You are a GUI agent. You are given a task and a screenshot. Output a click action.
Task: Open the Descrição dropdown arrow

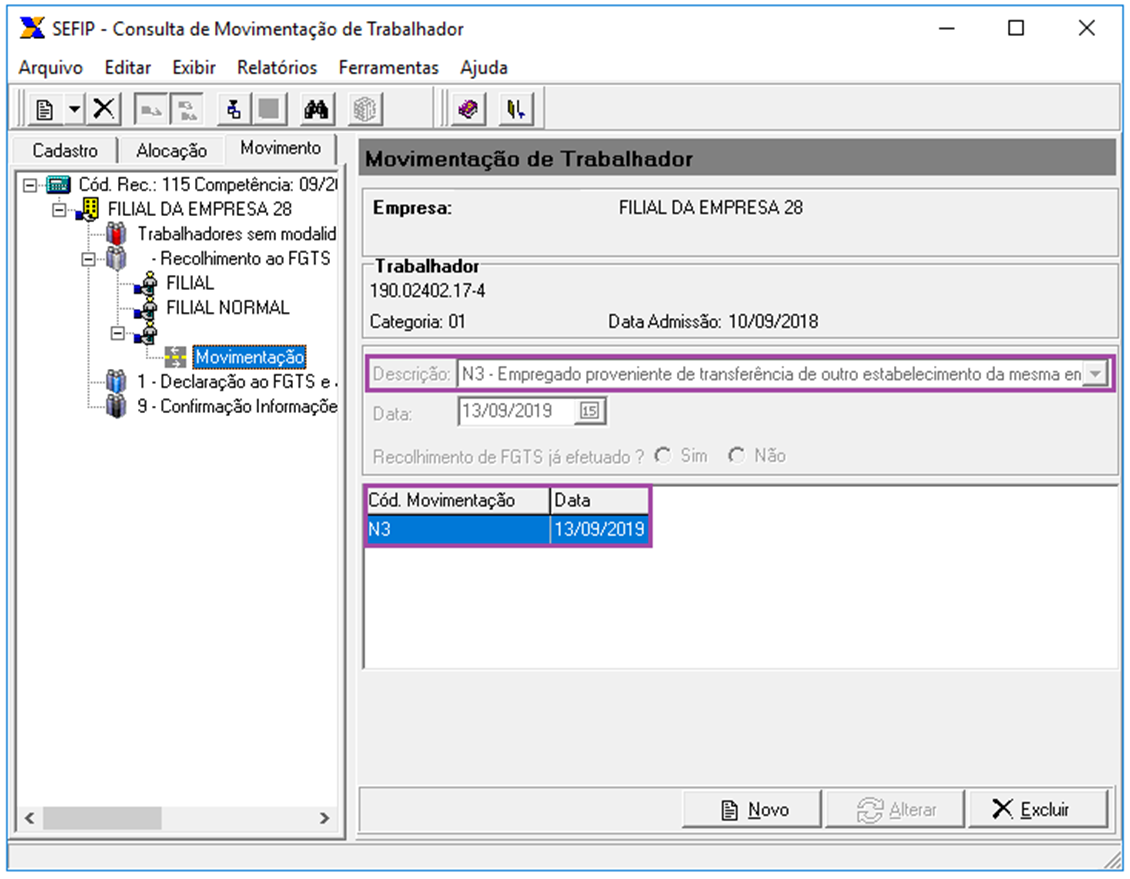(x=1095, y=374)
